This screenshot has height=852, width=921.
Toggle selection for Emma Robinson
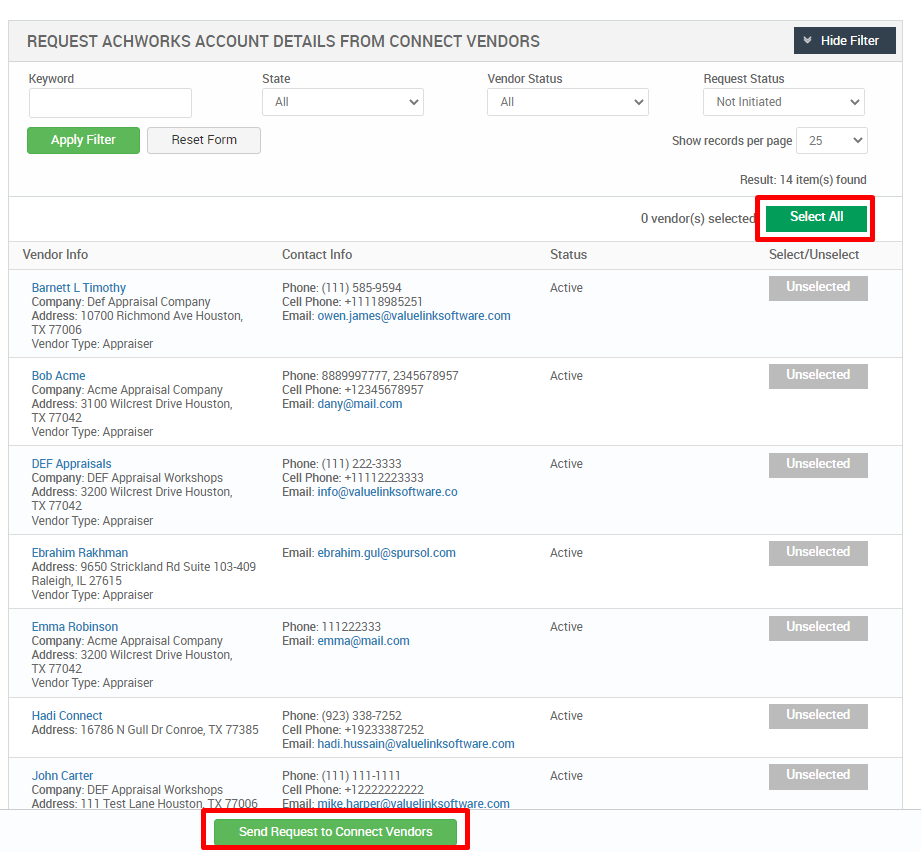tap(817, 627)
